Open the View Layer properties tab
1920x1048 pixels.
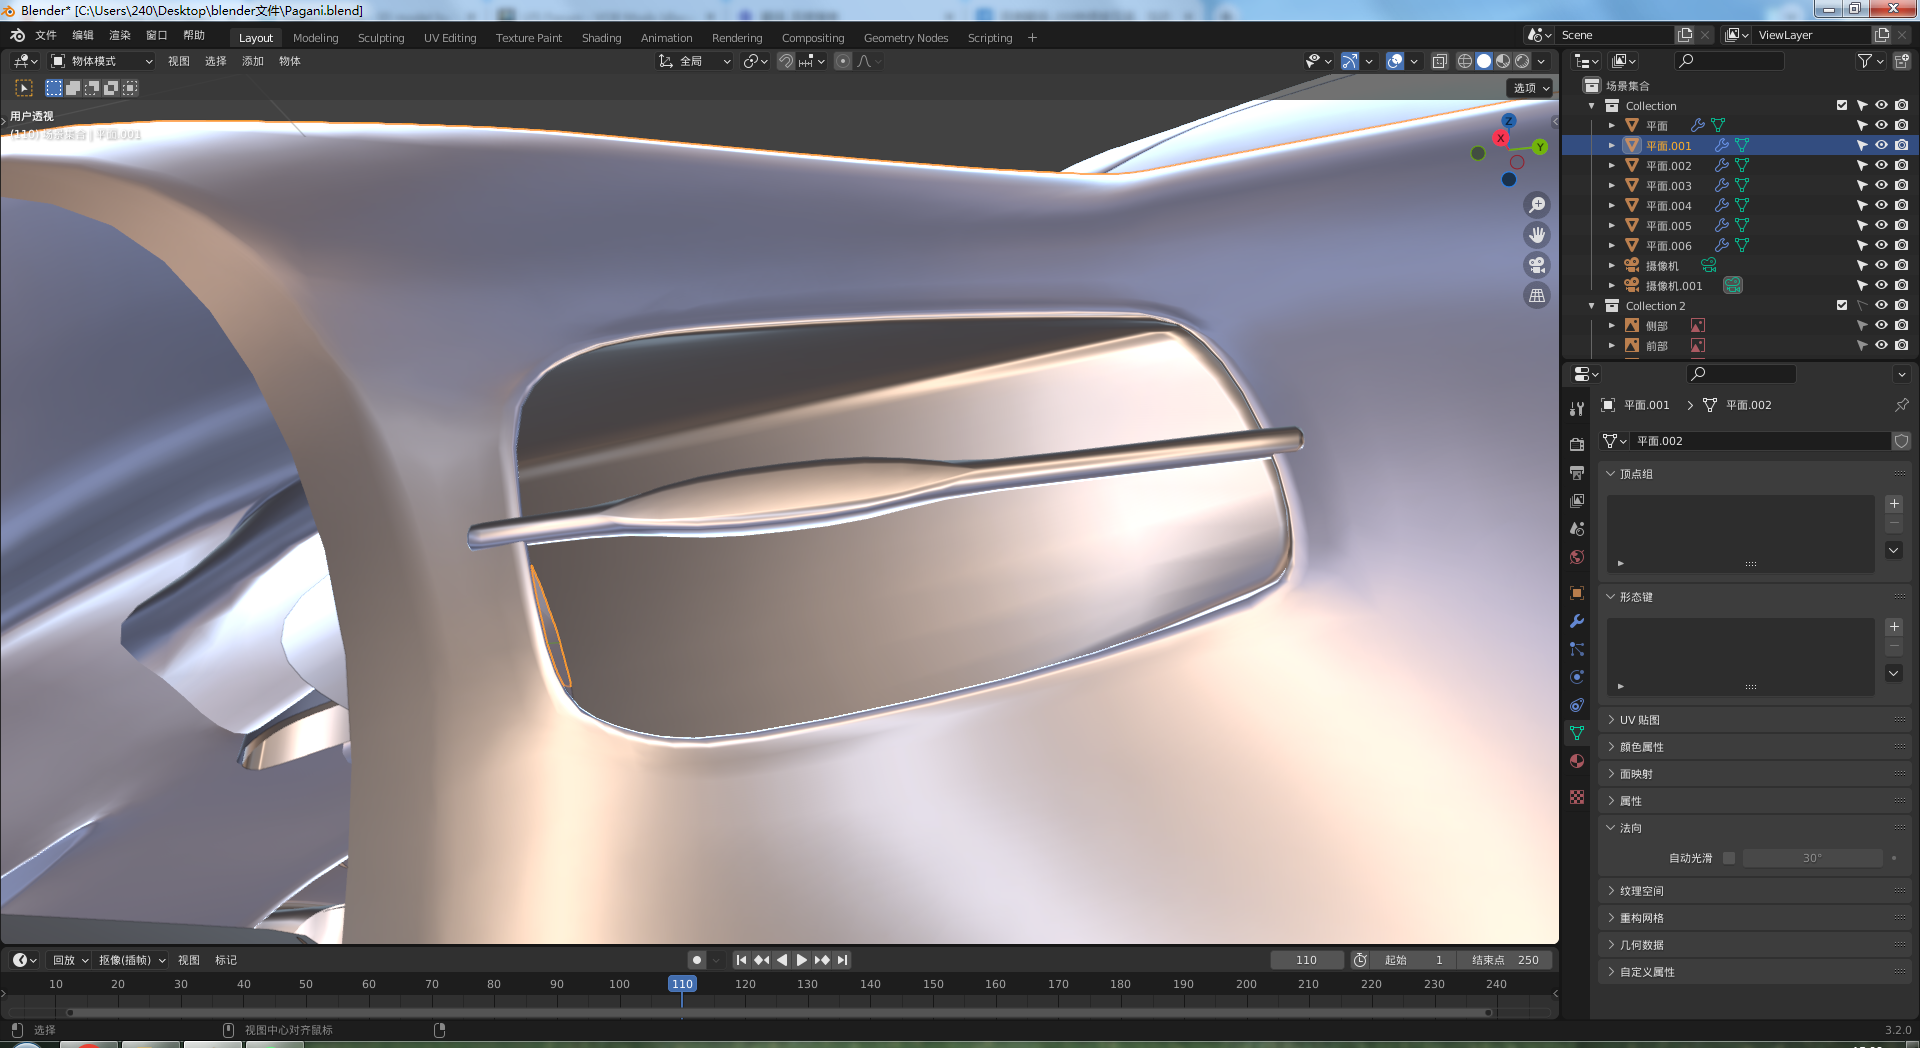tap(1577, 500)
